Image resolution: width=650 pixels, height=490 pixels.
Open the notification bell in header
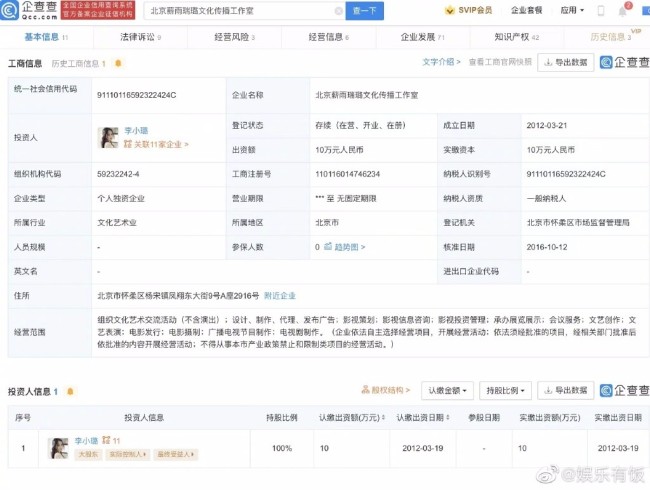(623, 11)
